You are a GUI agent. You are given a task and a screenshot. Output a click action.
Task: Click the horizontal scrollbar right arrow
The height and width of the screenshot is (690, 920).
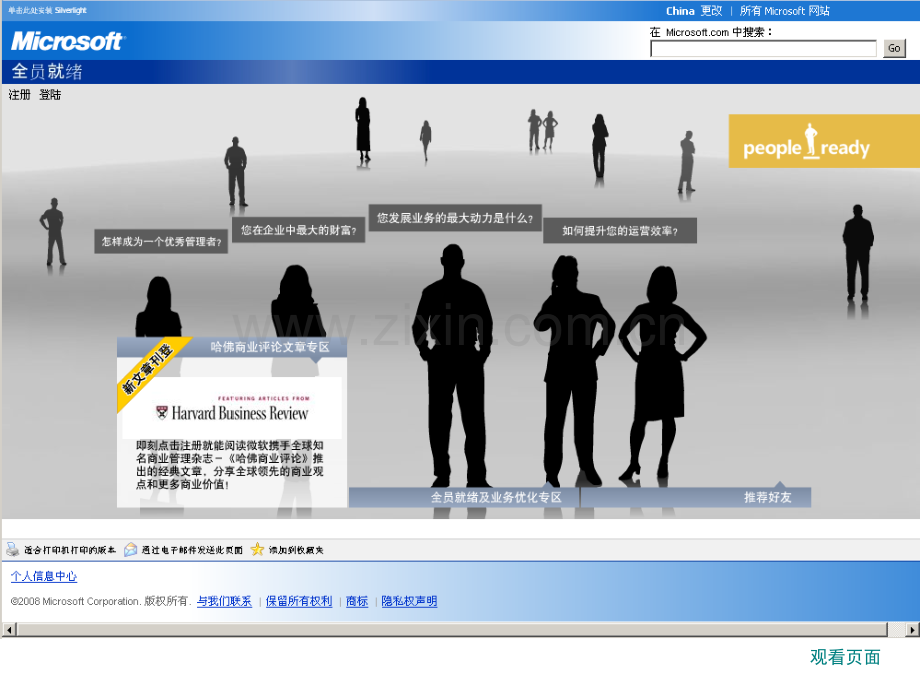pyautogui.click(x=912, y=630)
